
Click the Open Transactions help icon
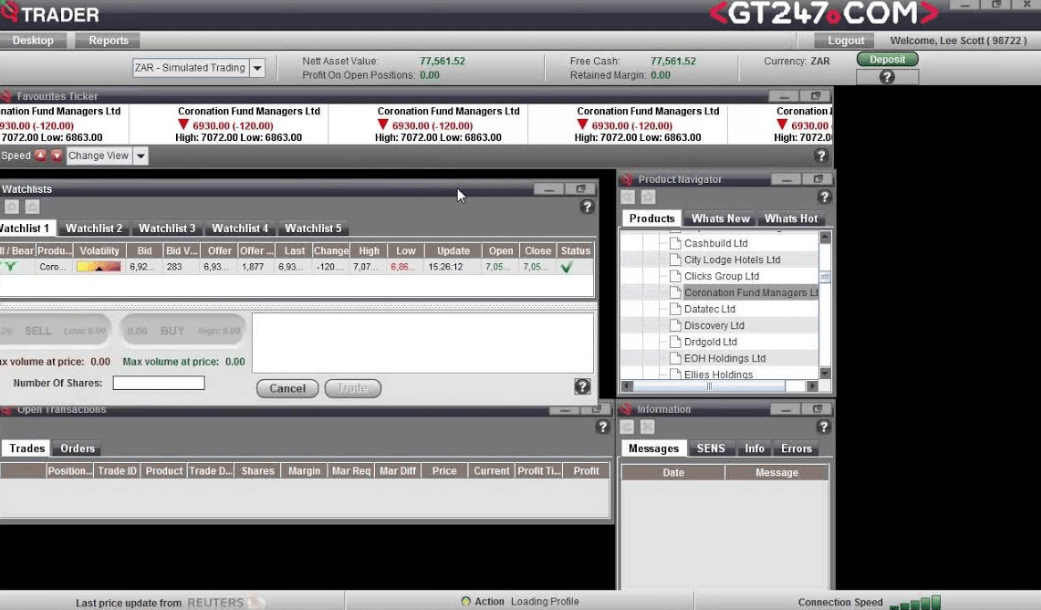(602, 427)
